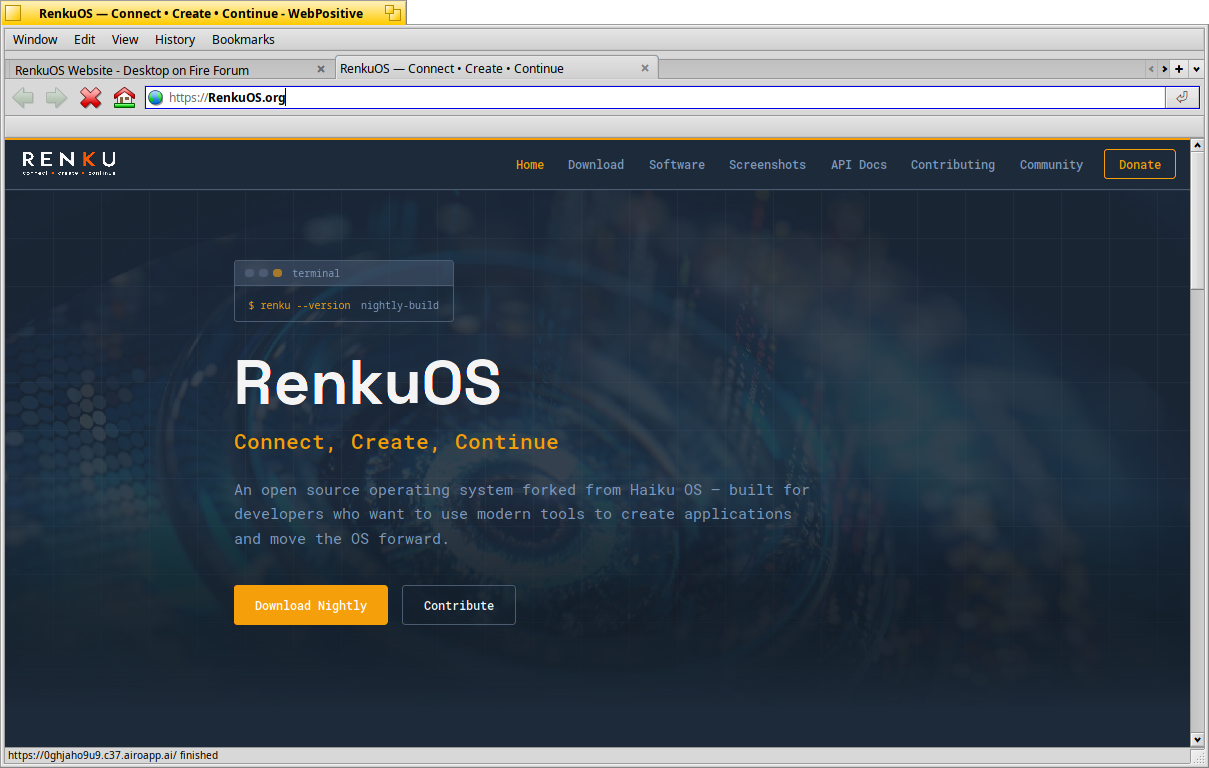The image size is (1209, 768).
Task: Select the RenkuOS — Connect • Create • Continue tab
Action: pyautogui.click(x=496, y=68)
